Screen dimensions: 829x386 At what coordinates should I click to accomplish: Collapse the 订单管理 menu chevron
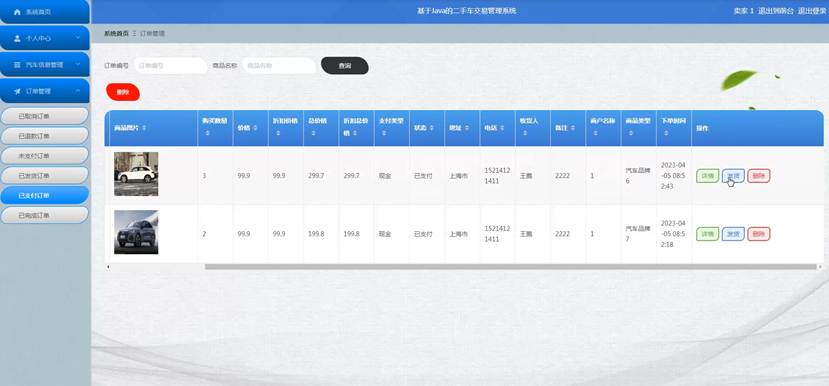tap(78, 91)
